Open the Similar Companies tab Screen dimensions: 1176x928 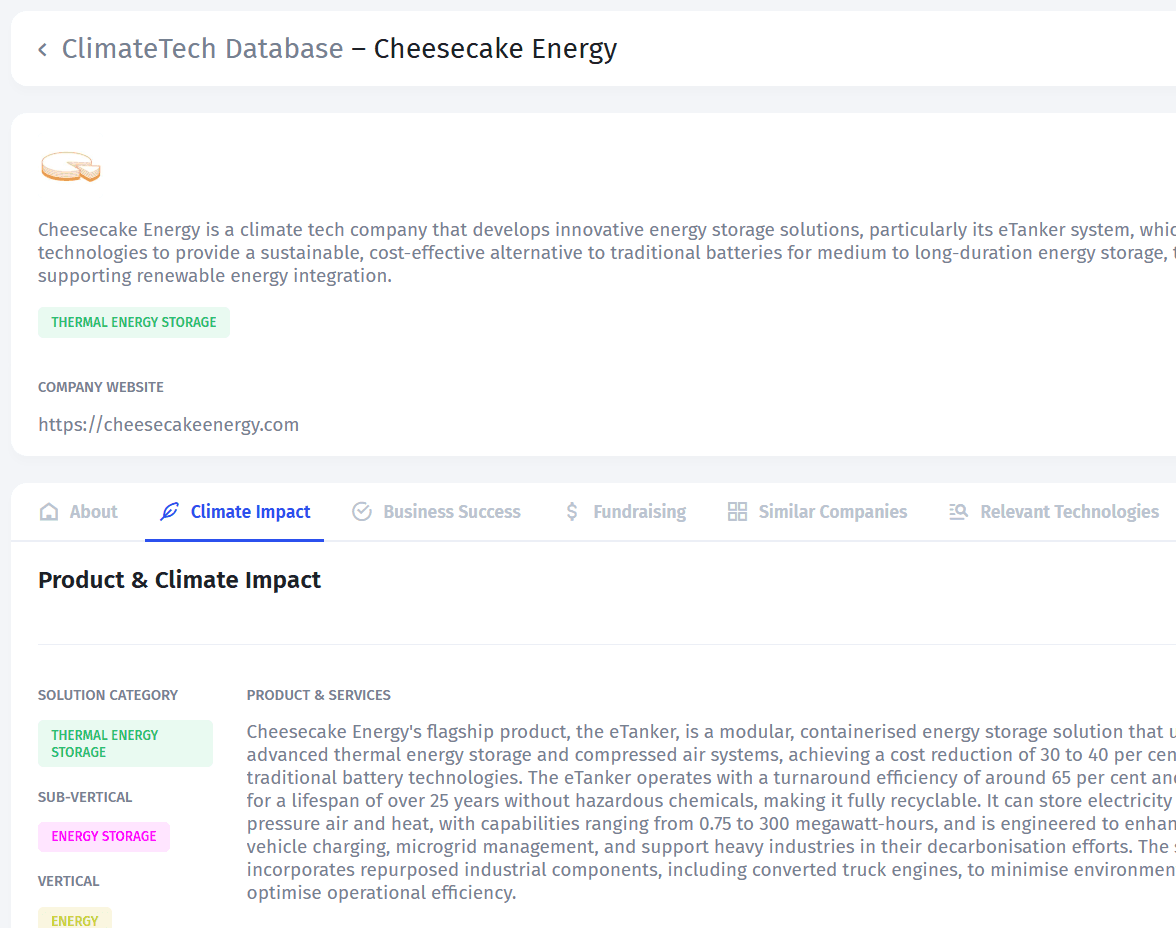point(818,512)
